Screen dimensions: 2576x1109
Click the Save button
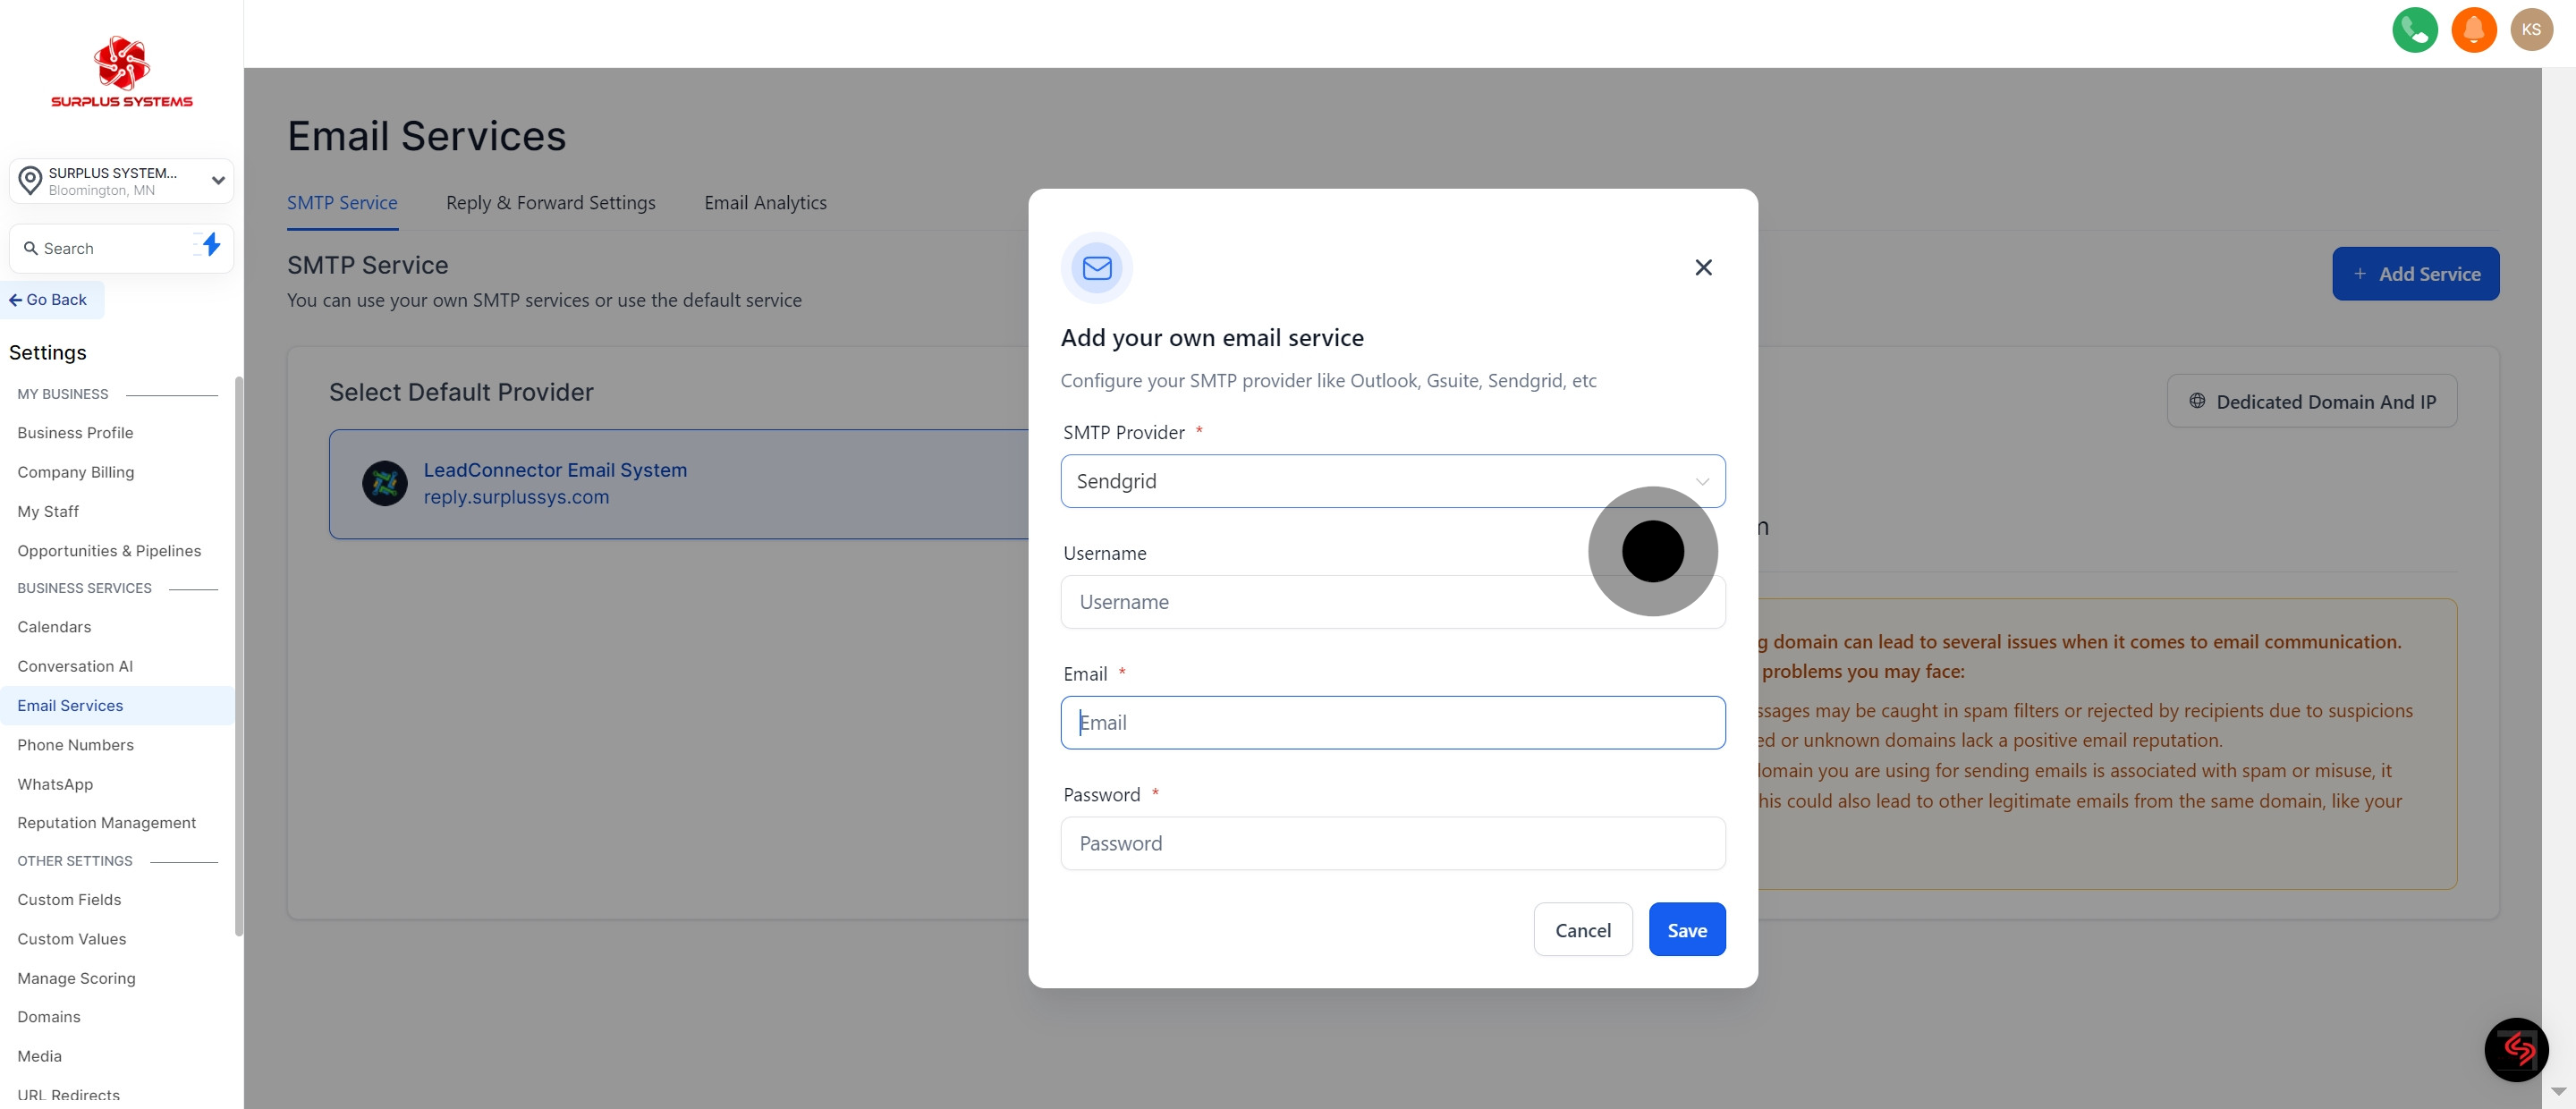pyautogui.click(x=1686, y=930)
